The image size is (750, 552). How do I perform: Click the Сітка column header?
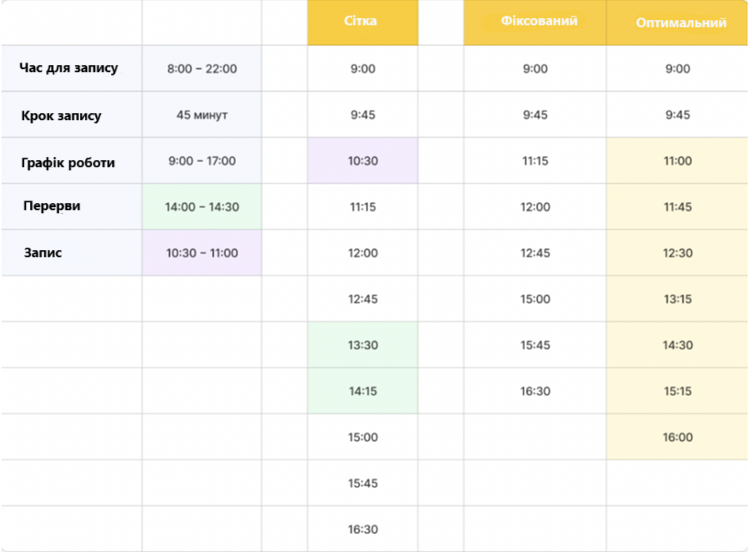click(x=362, y=22)
